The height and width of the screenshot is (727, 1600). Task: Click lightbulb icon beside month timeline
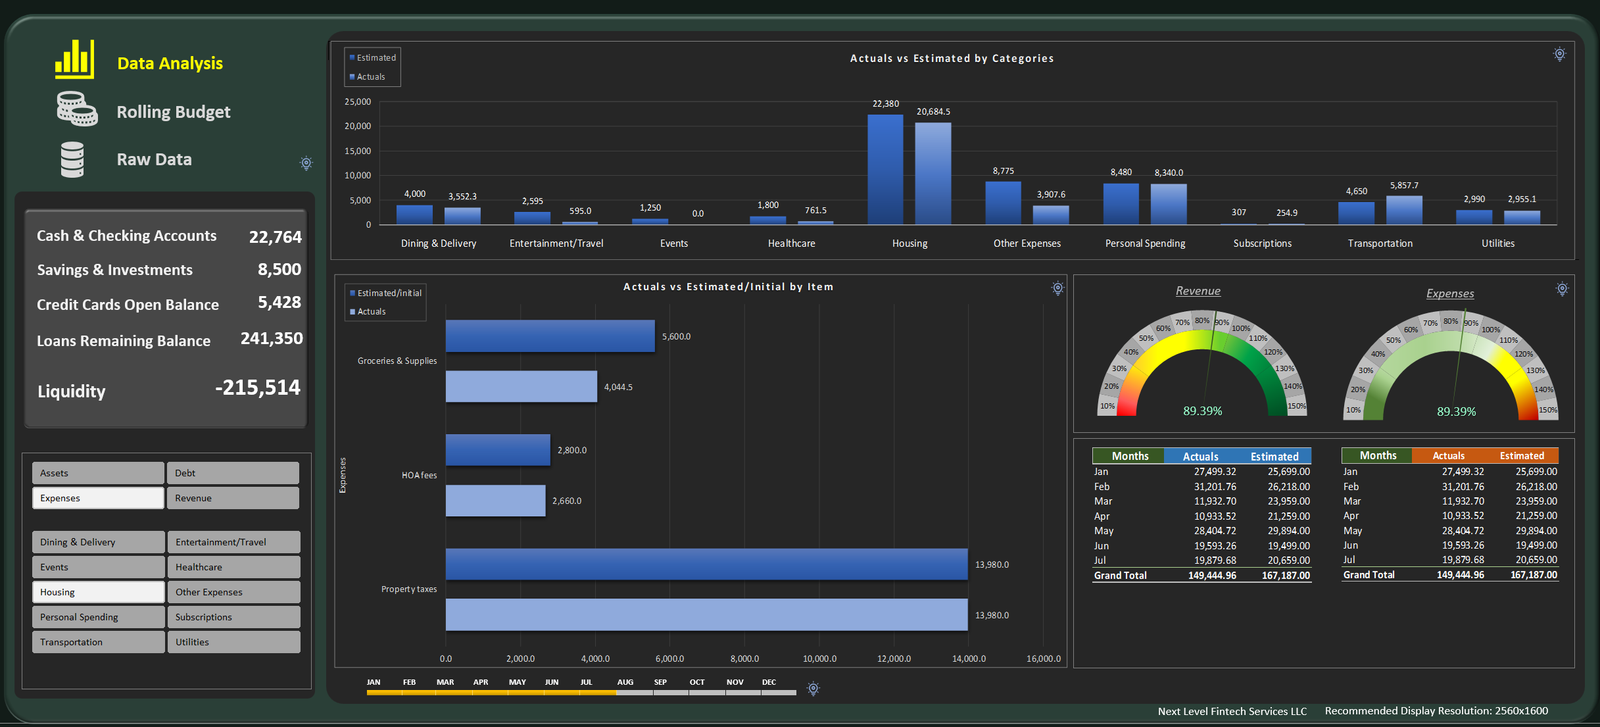click(813, 689)
